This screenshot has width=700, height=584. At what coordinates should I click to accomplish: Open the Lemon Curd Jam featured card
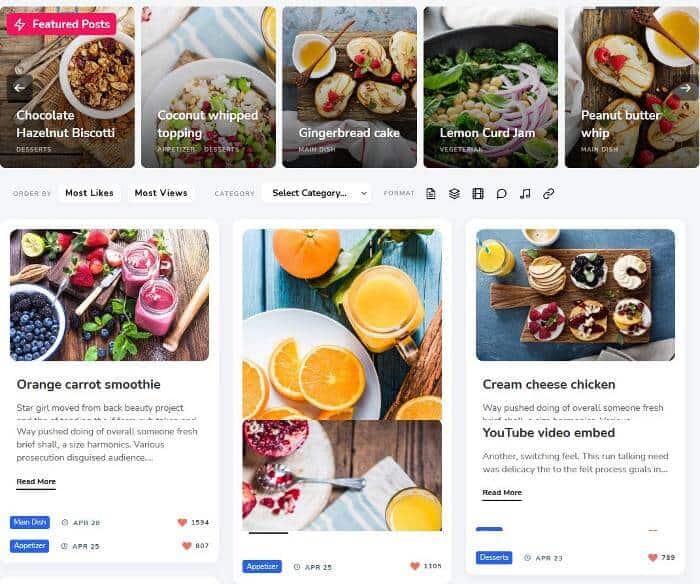491,88
